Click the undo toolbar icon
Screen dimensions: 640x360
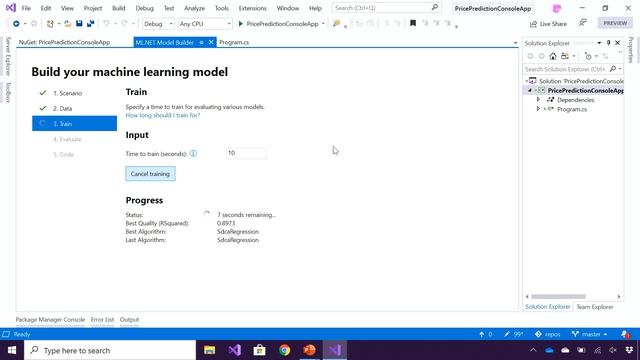coord(106,24)
